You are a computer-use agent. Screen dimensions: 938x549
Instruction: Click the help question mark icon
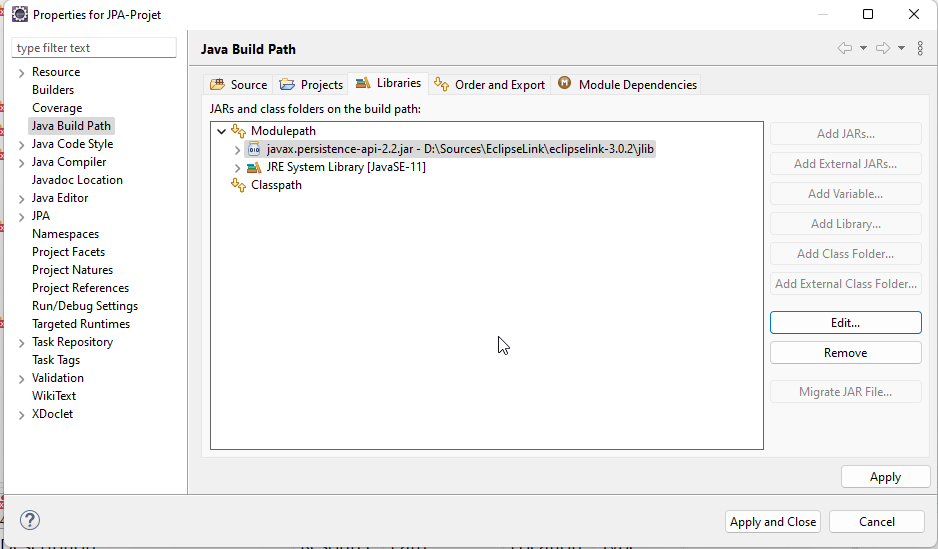point(30,521)
